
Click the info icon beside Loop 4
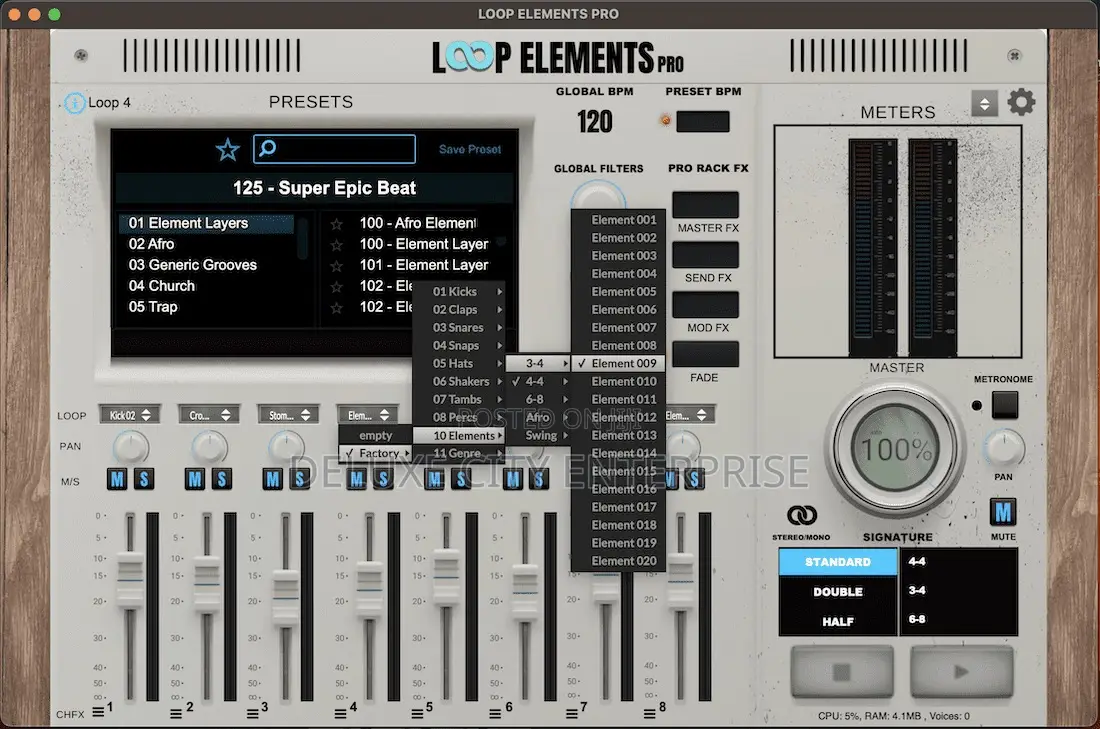[74, 103]
